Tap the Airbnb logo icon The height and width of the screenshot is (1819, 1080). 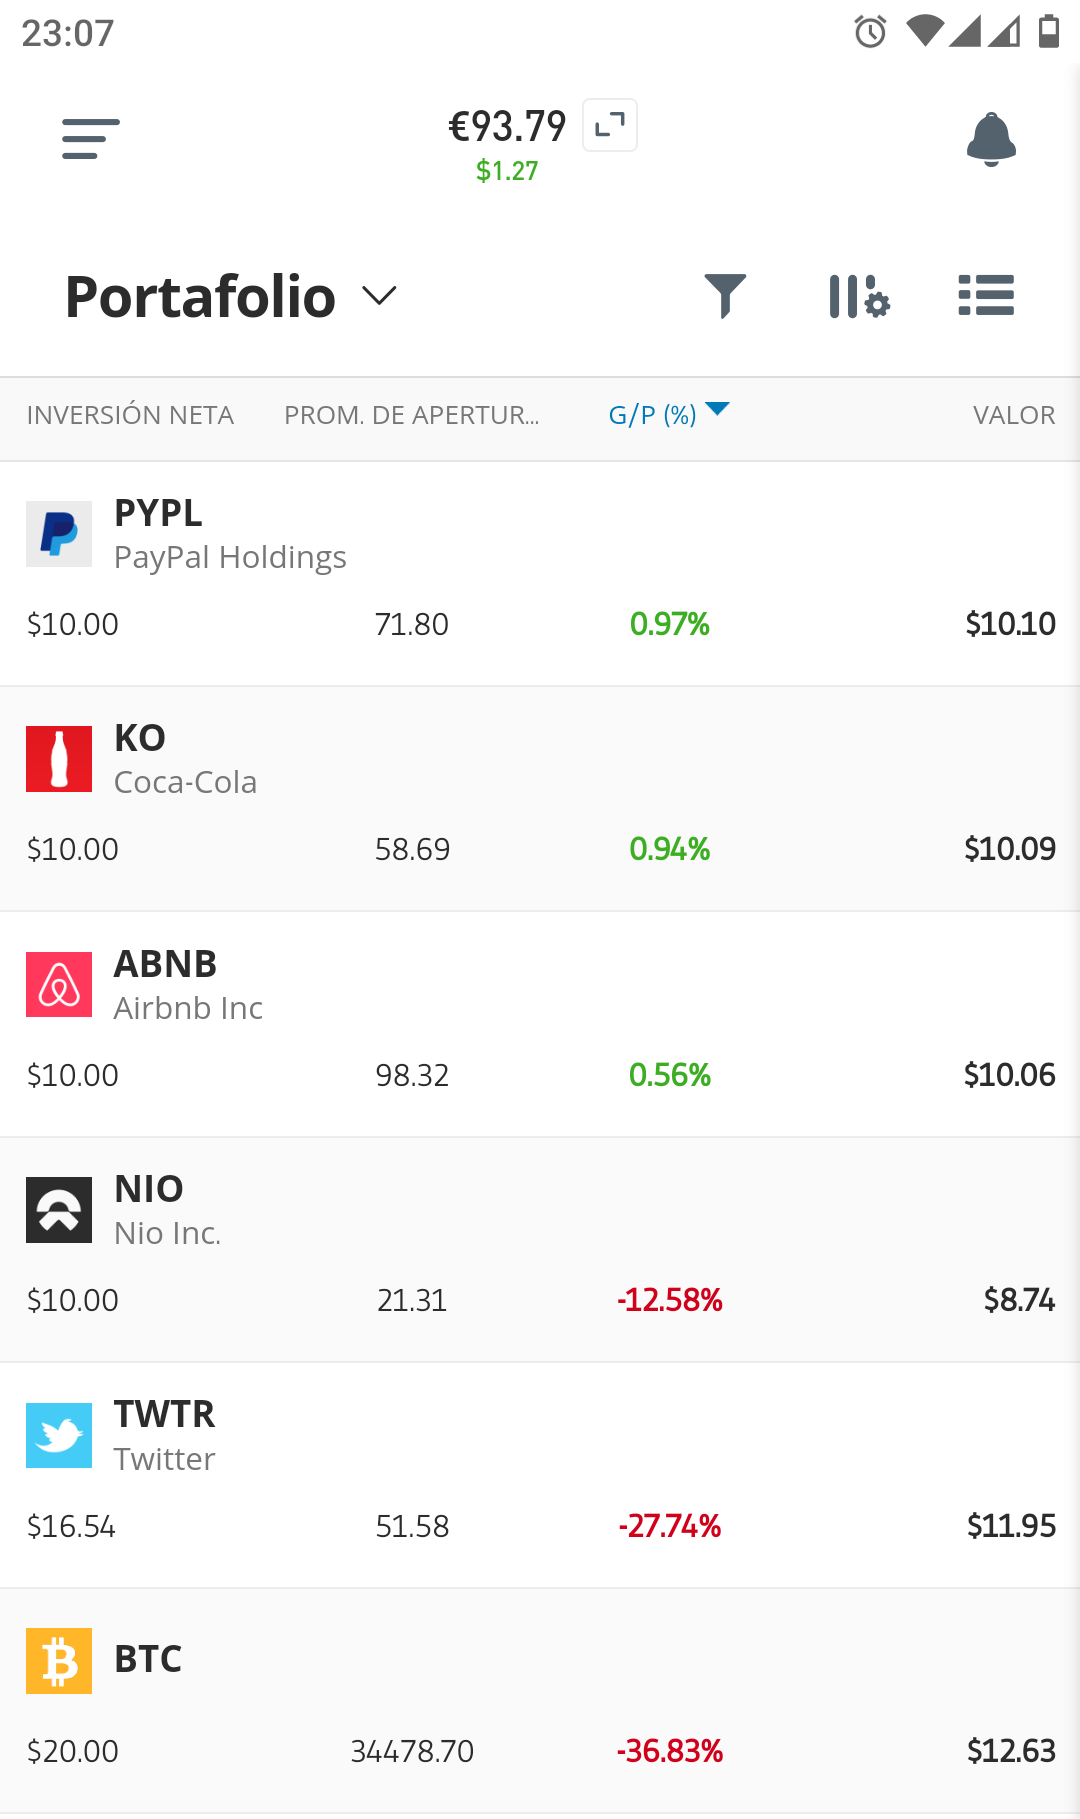[x=59, y=985]
